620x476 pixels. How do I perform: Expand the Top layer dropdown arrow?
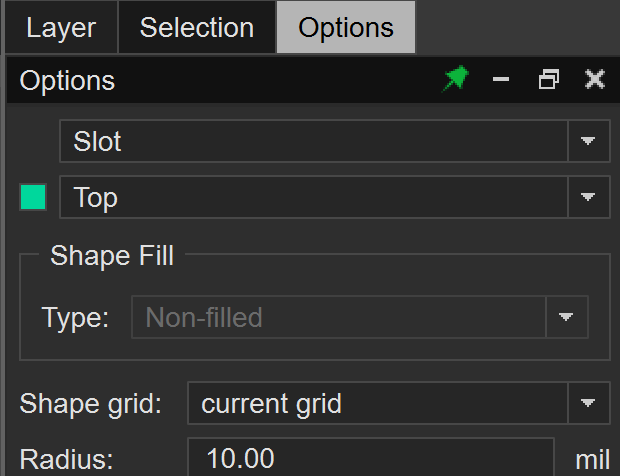click(x=589, y=197)
